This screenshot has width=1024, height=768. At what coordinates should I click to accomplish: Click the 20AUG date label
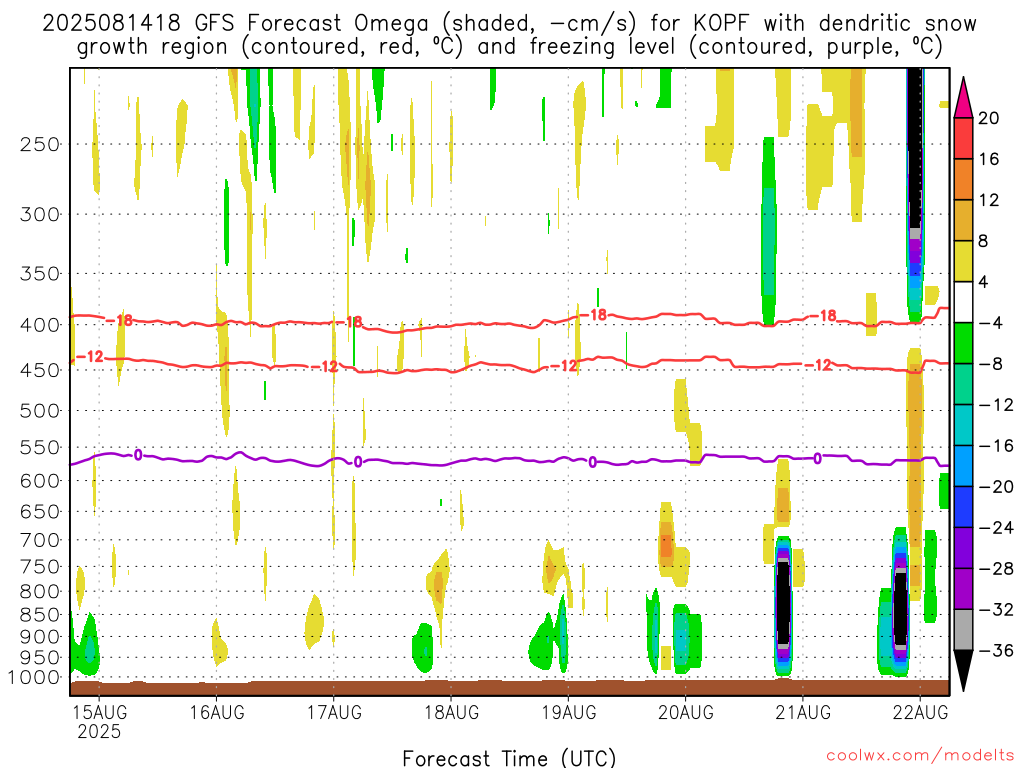tap(686, 712)
